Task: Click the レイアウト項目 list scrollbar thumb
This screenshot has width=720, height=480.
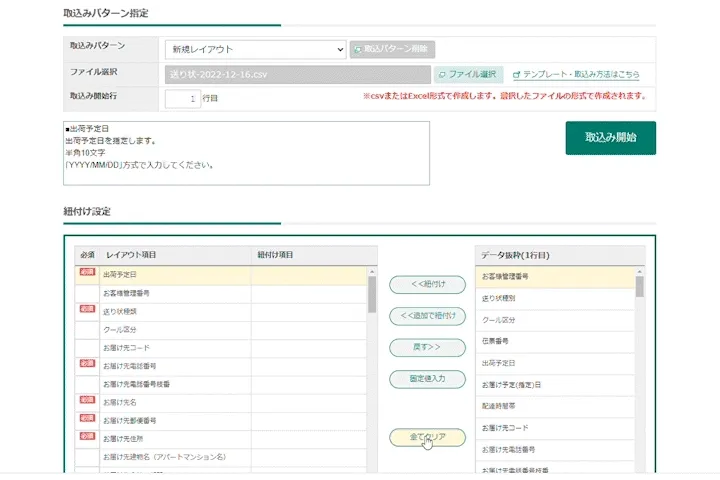Action: click(x=372, y=294)
